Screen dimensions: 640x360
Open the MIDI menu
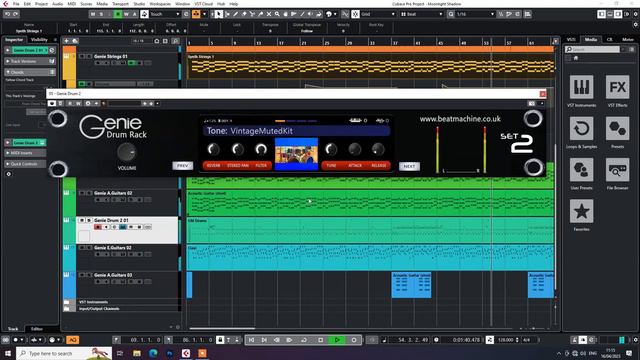pyautogui.click(x=71, y=4)
